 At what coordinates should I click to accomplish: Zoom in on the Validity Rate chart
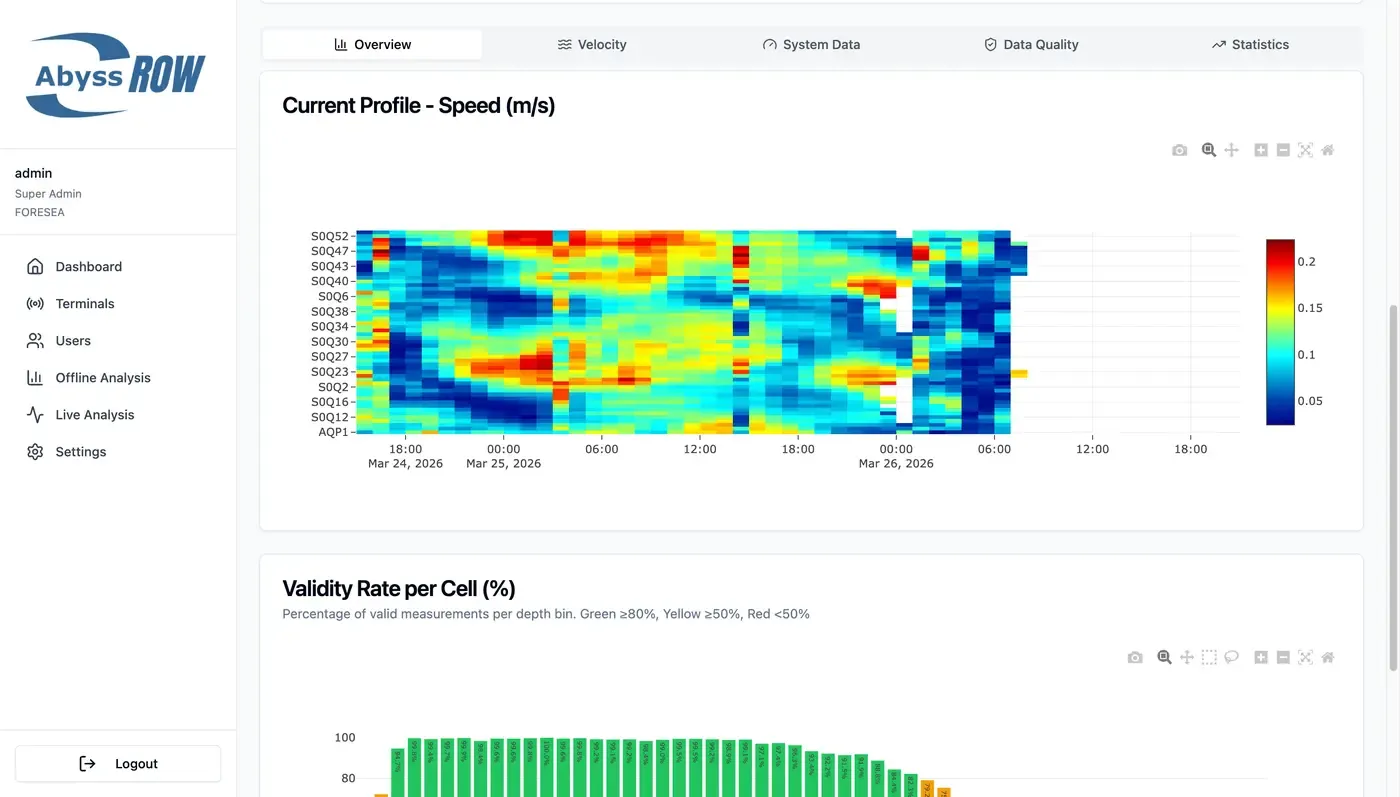[1261, 657]
